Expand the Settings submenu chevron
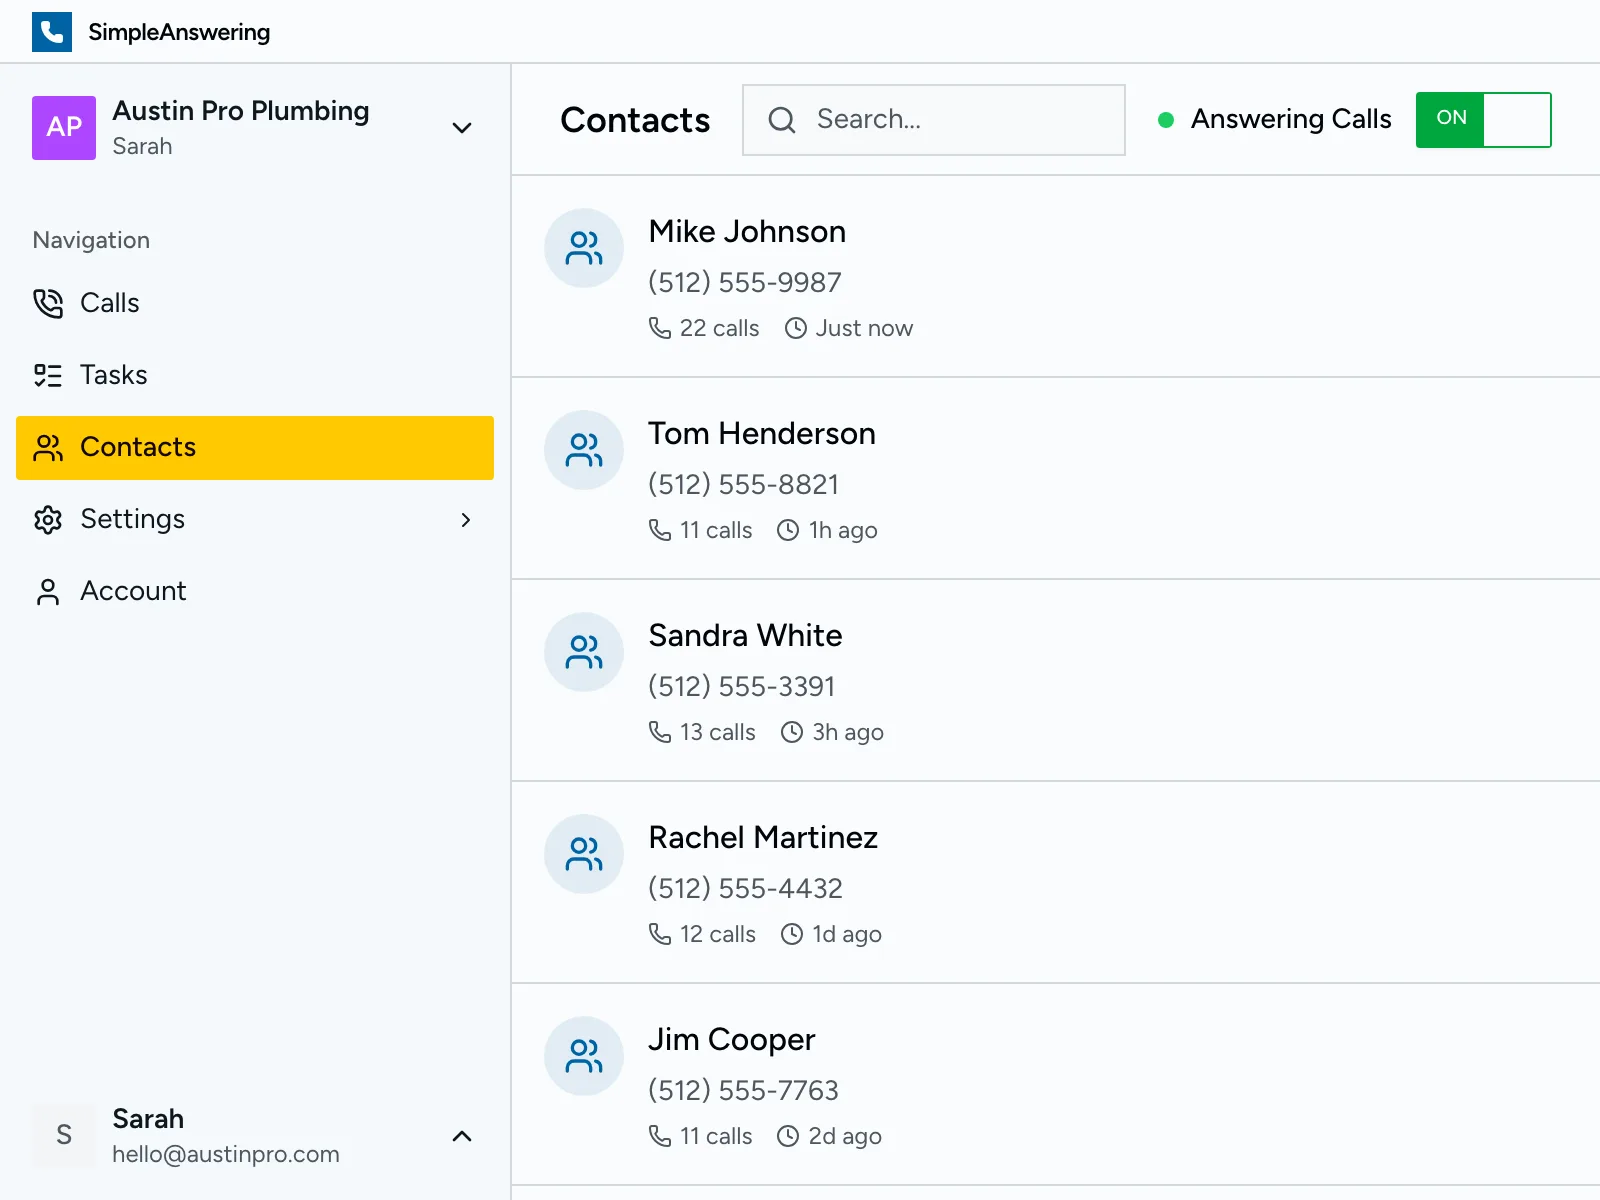 465,519
